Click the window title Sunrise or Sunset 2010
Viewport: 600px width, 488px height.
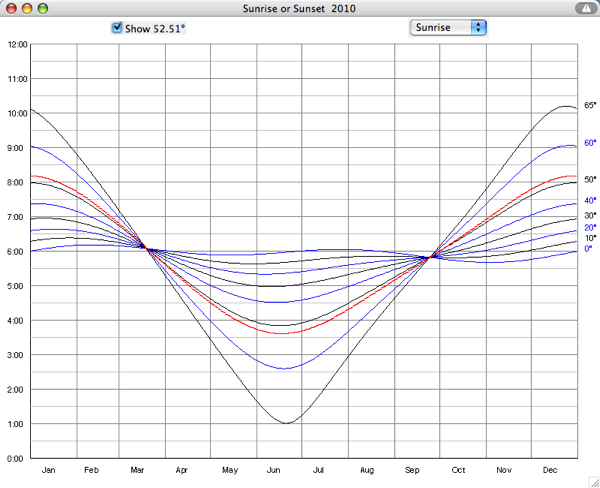point(299,8)
